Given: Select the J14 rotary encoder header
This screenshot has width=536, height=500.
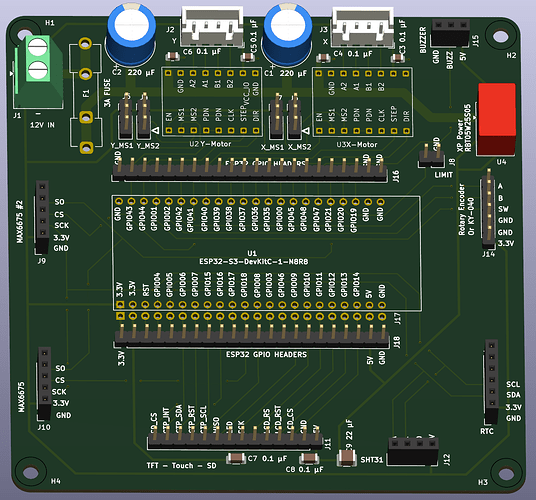Looking at the screenshot, I should (488, 208).
